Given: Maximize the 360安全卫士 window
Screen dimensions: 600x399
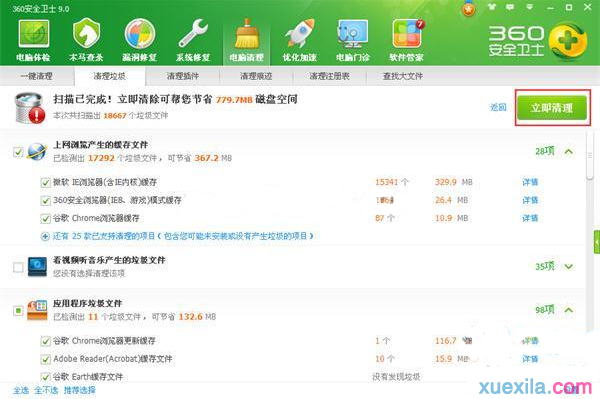Looking at the screenshot, I should [x=569, y=7].
